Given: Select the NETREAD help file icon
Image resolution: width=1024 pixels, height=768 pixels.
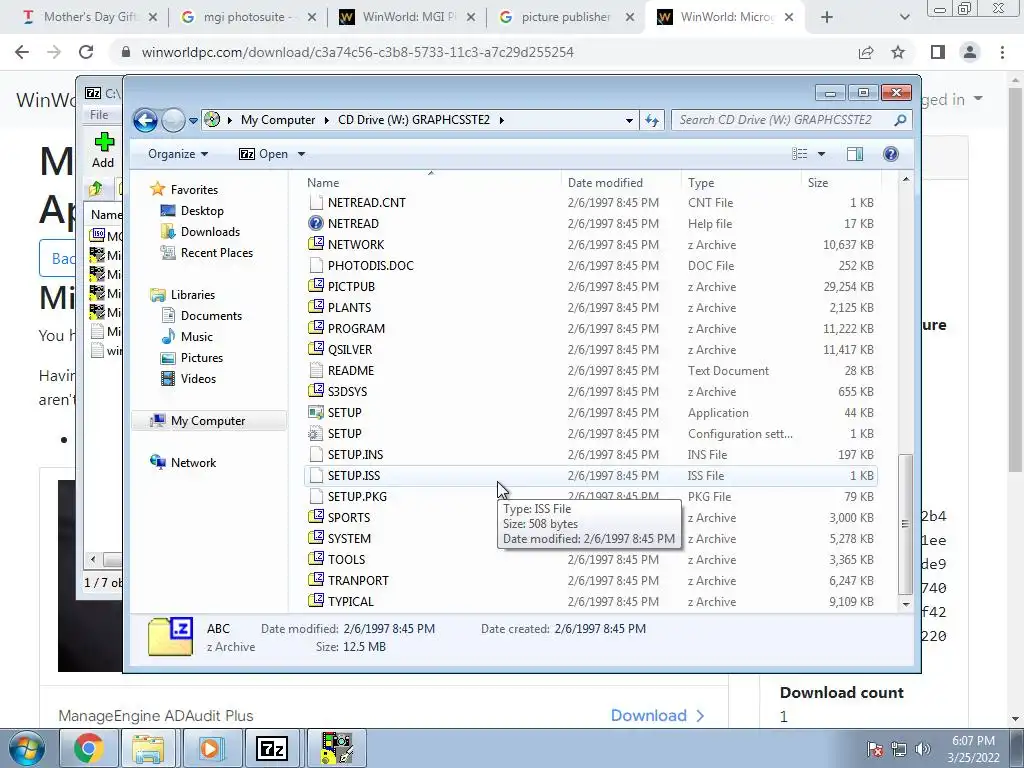Looking at the screenshot, I should pos(315,223).
